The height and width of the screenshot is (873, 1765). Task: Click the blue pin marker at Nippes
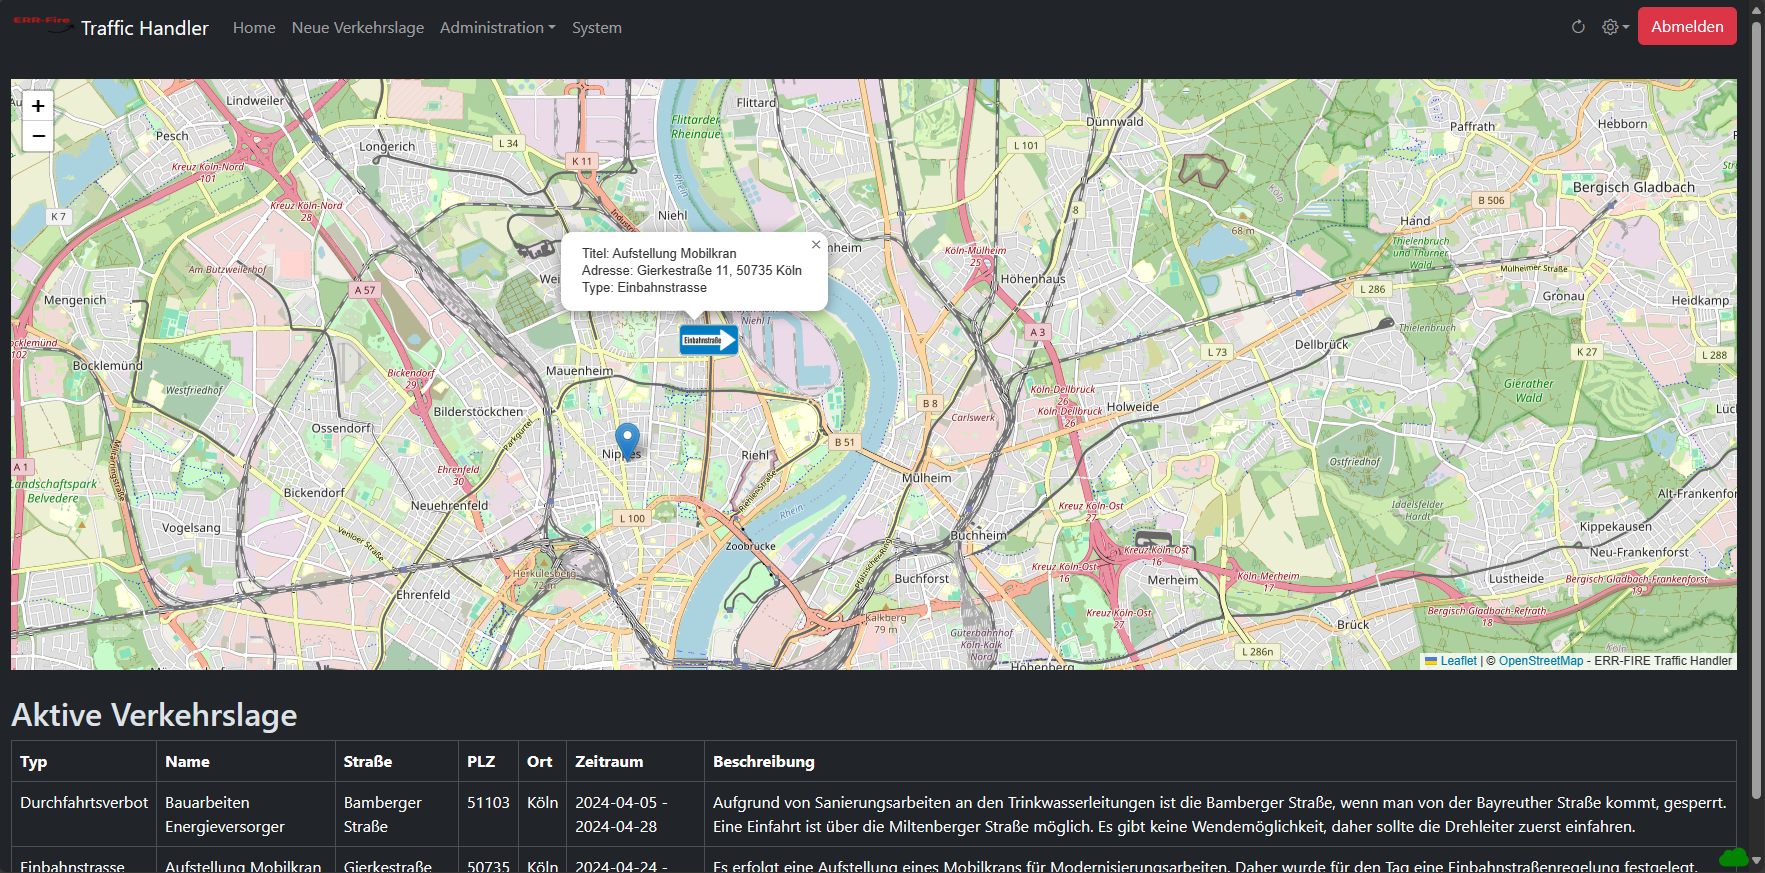(x=627, y=440)
